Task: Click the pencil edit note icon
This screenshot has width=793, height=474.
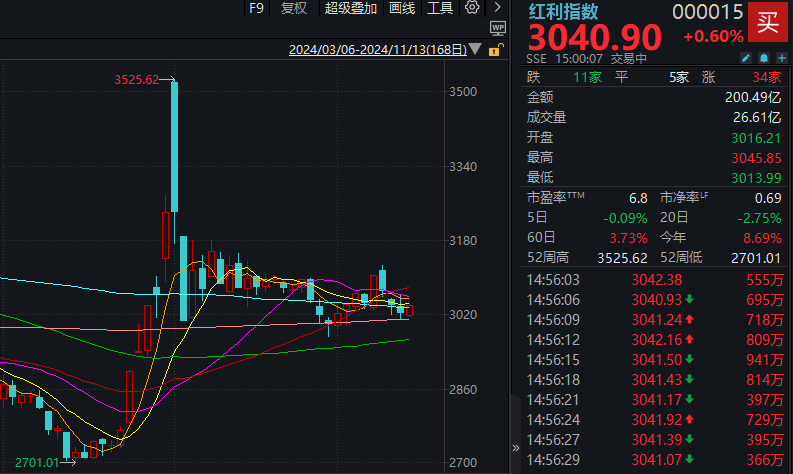Action: 746,58
